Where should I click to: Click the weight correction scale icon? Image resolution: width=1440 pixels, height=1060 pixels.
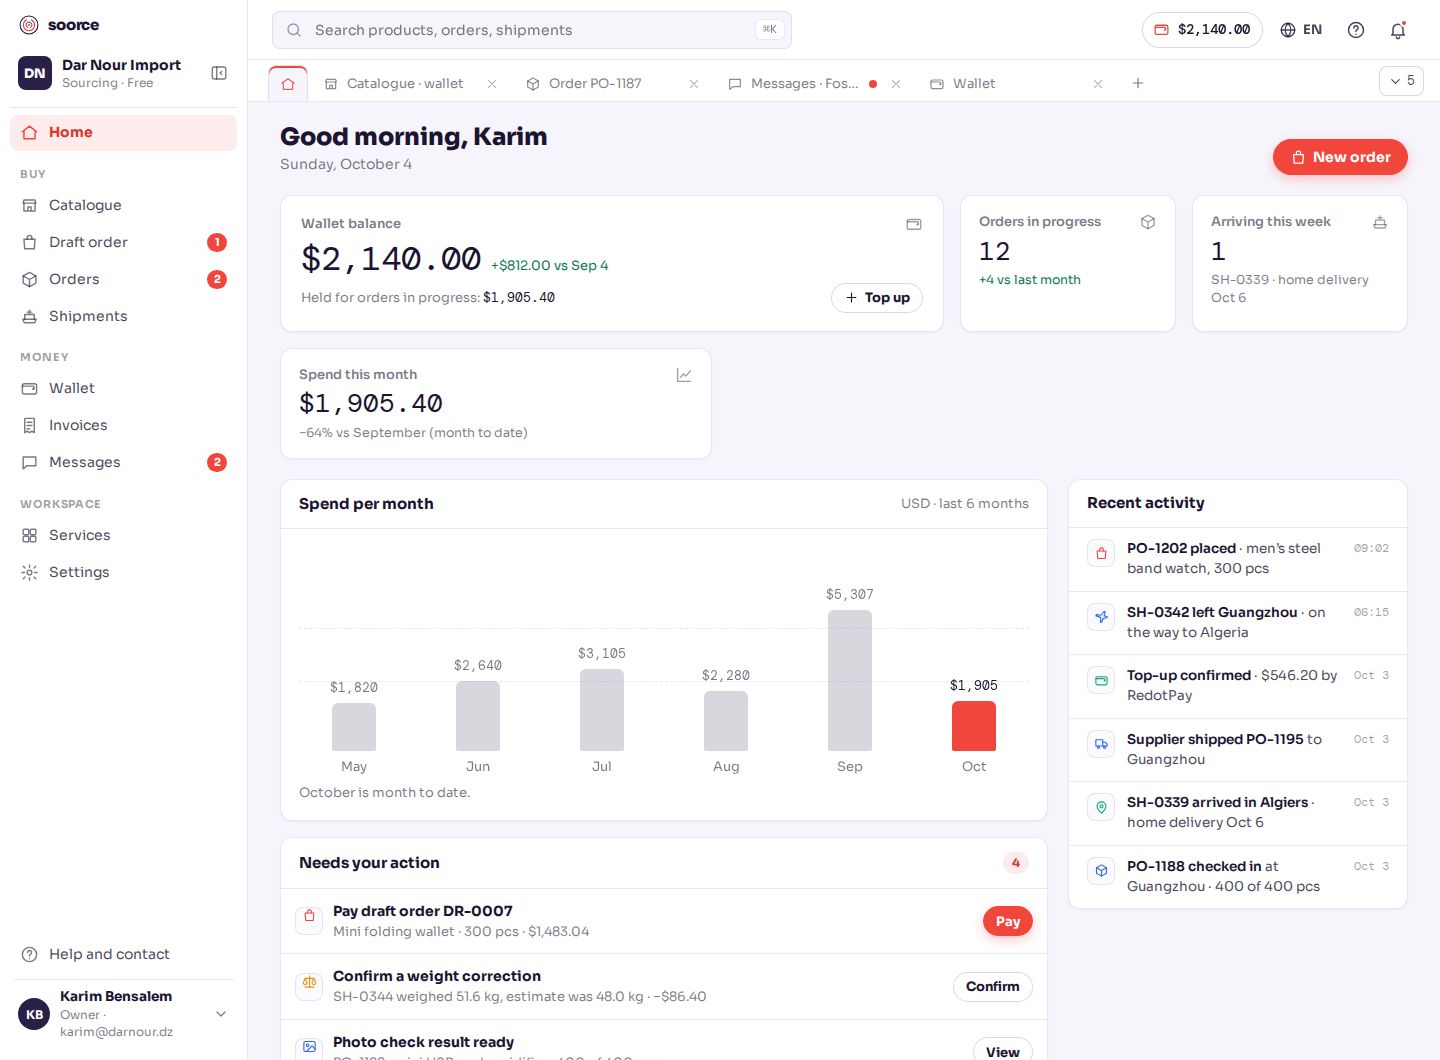[309, 985]
